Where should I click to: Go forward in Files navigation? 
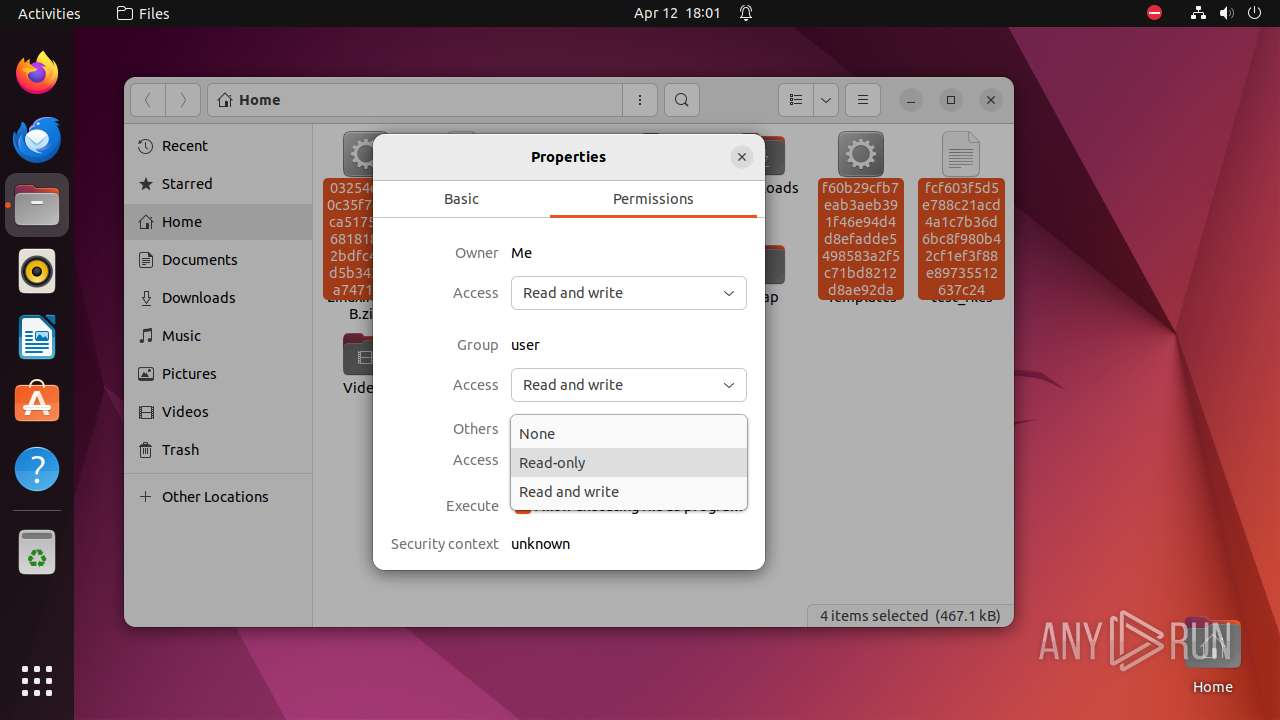pos(182,100)
